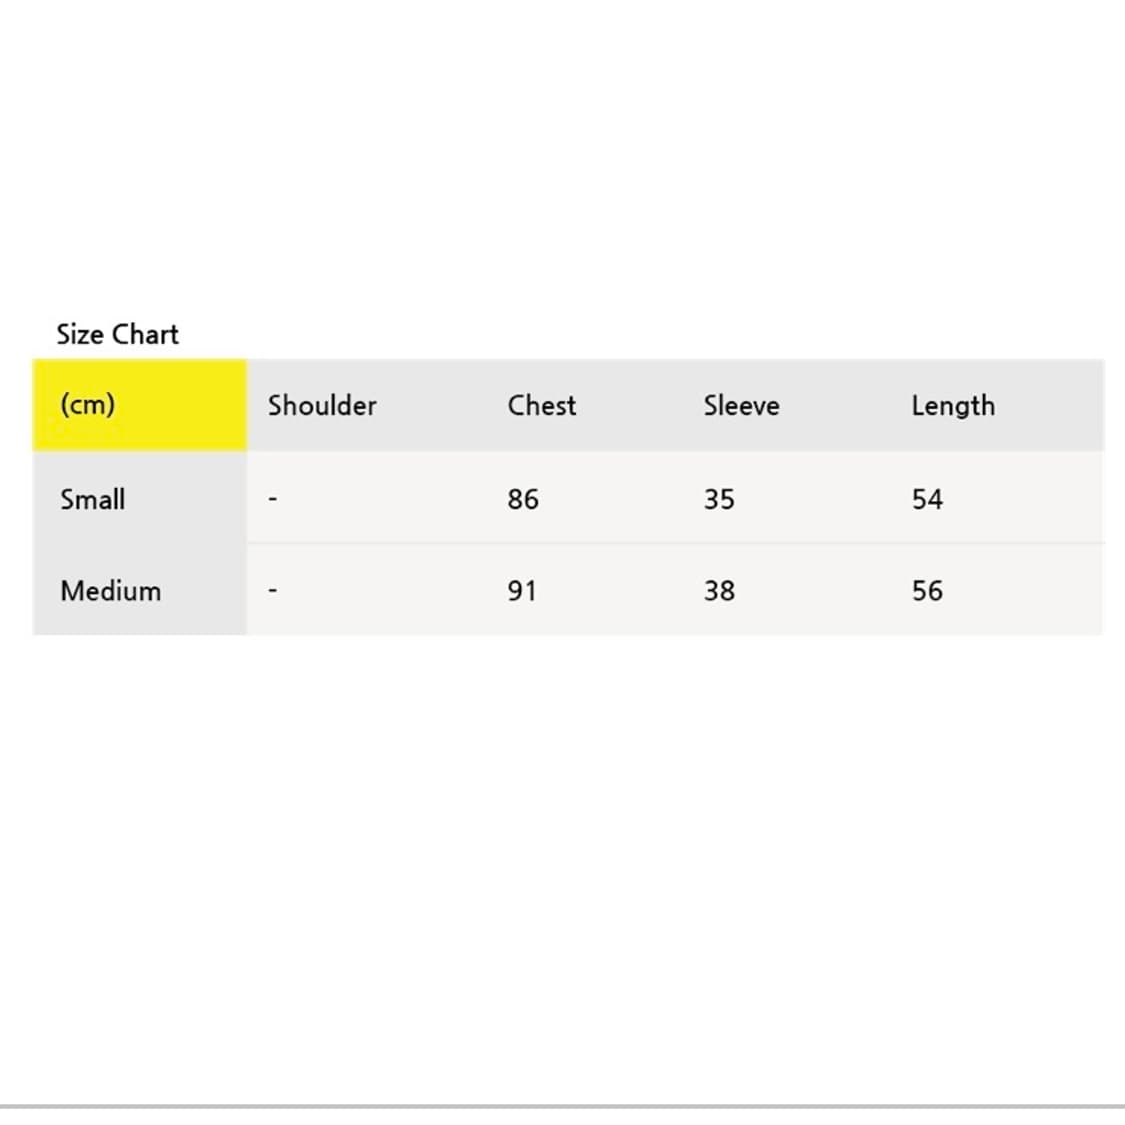Click the Small length value 54
The width and height of the screenshot is (1125, 1125).
click(x=927, y=499)
